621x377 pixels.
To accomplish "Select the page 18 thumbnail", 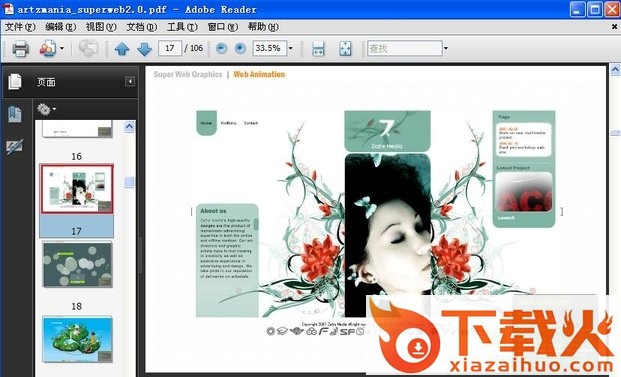I will 77,264.
